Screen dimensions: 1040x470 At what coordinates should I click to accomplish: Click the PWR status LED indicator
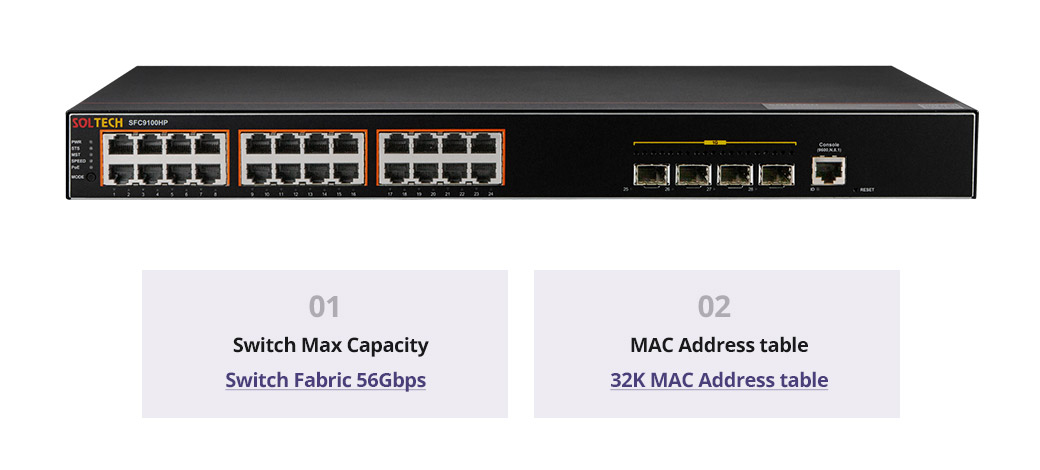[91, 142]
